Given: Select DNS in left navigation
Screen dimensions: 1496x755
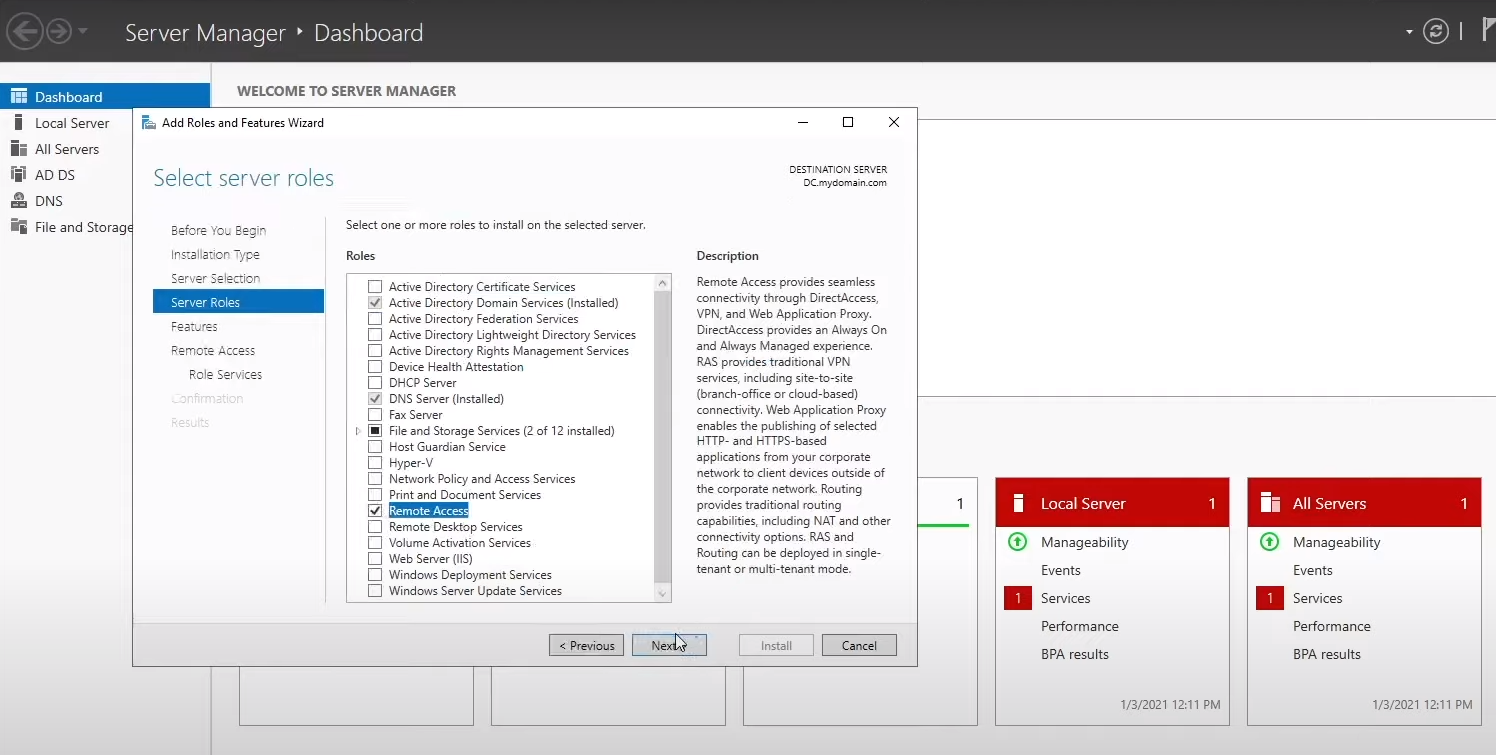Looking at the screenshot, I should tap(49, 201).
